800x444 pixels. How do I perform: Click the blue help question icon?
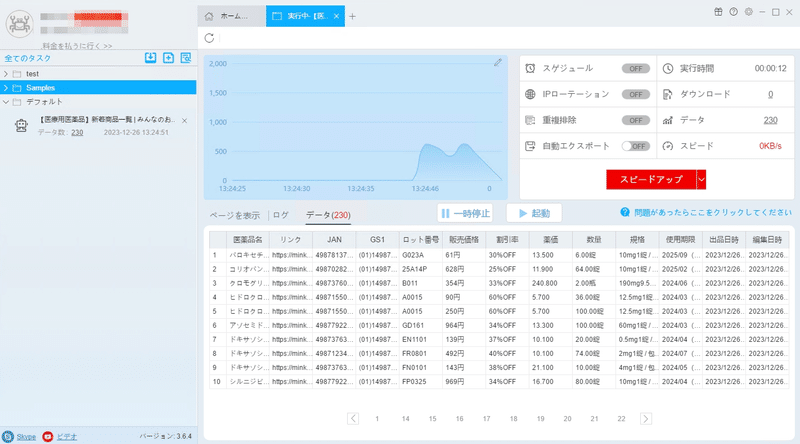(x=624, y=212)
